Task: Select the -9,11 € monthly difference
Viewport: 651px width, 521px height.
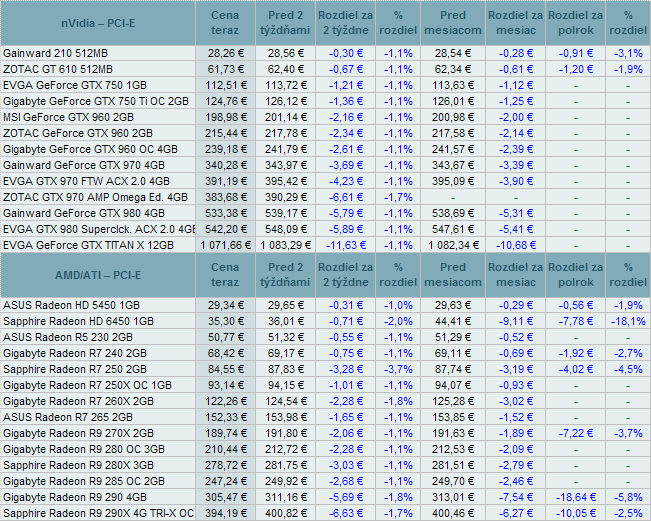Action: tap(516, 321)
